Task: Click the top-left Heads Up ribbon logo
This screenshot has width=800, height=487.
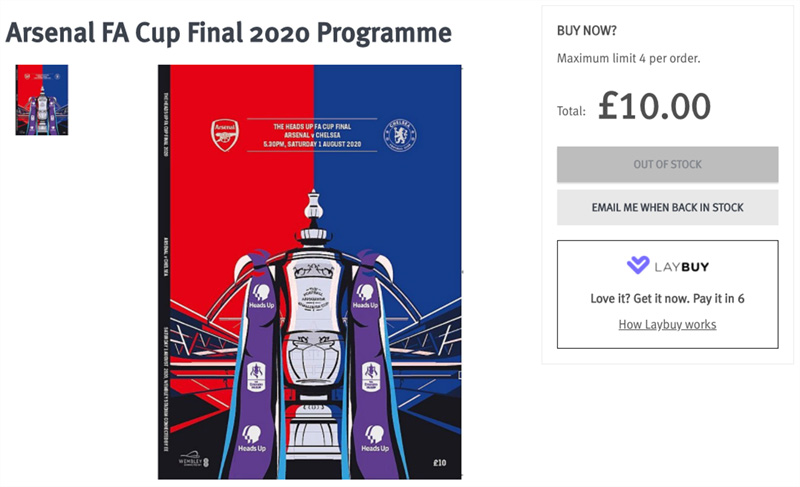Action: [x=261, y=297]
